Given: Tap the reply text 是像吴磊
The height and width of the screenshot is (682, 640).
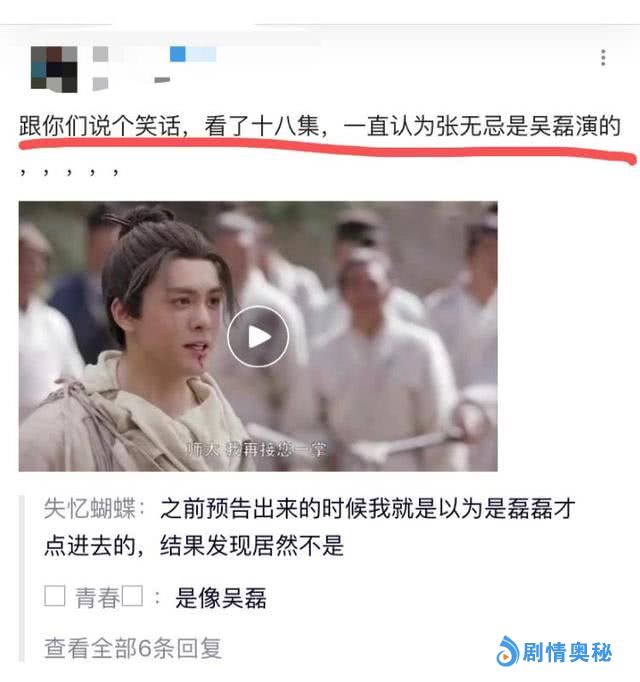Looking at the screenshot, I should click(221, 597).
